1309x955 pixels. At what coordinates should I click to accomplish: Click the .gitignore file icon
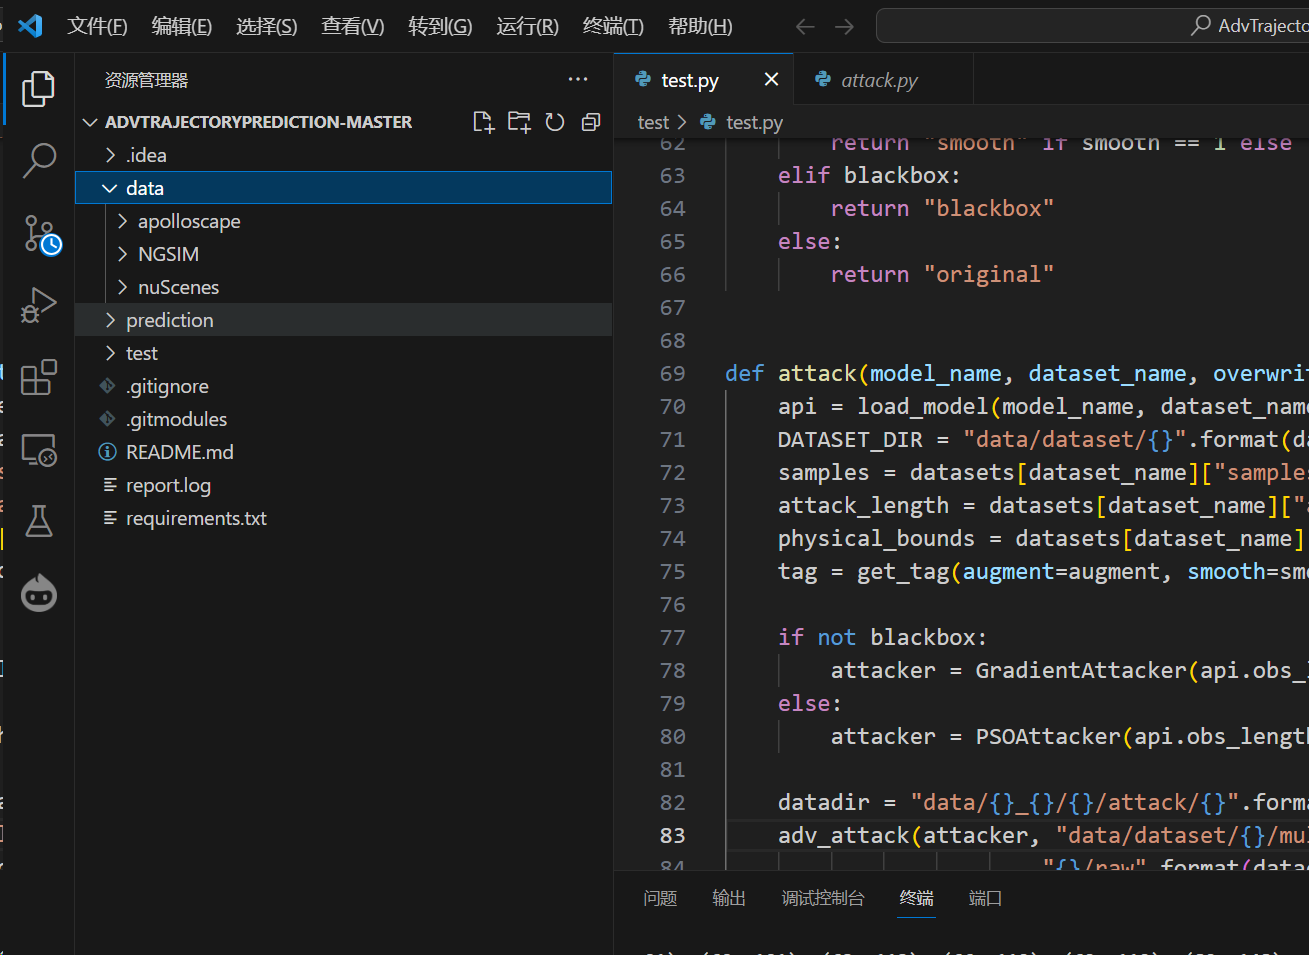click(x=108, y=386)
